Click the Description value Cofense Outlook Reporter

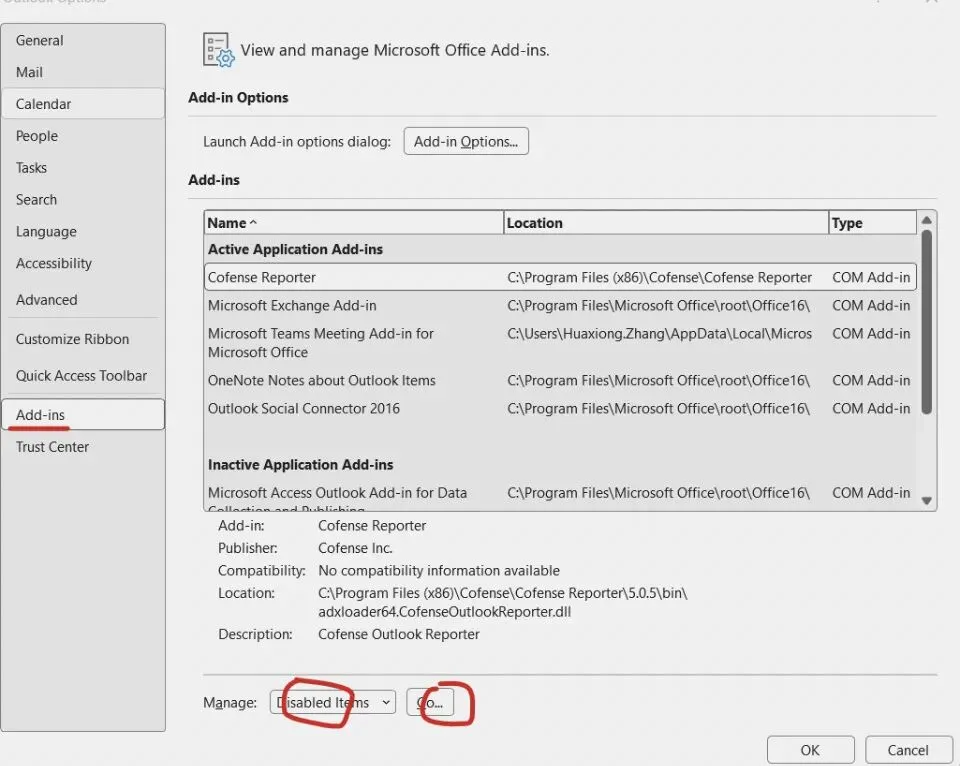pyautogui.click(x=399, y=634)
